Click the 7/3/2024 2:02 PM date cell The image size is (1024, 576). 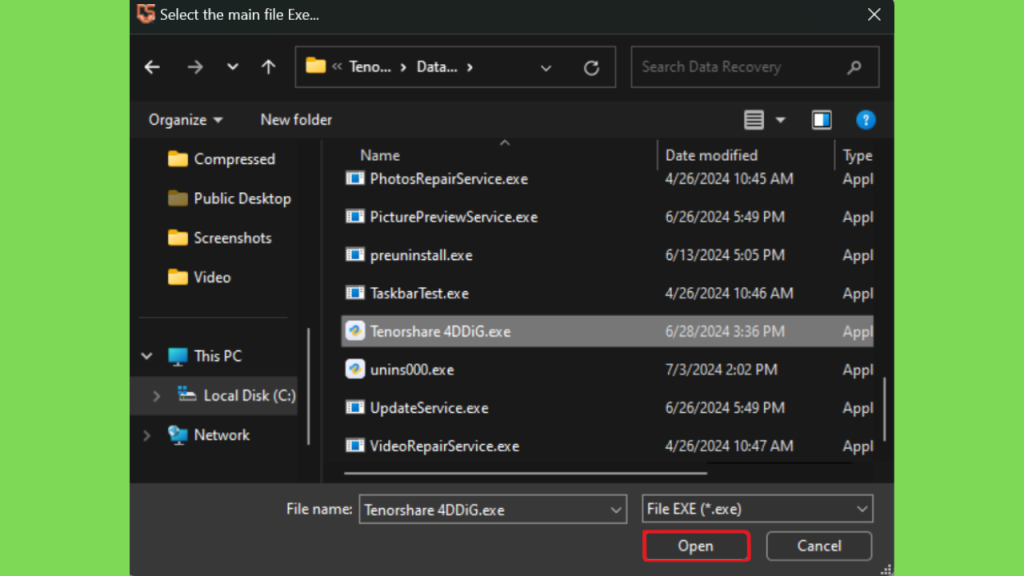[x=721, y=370]
